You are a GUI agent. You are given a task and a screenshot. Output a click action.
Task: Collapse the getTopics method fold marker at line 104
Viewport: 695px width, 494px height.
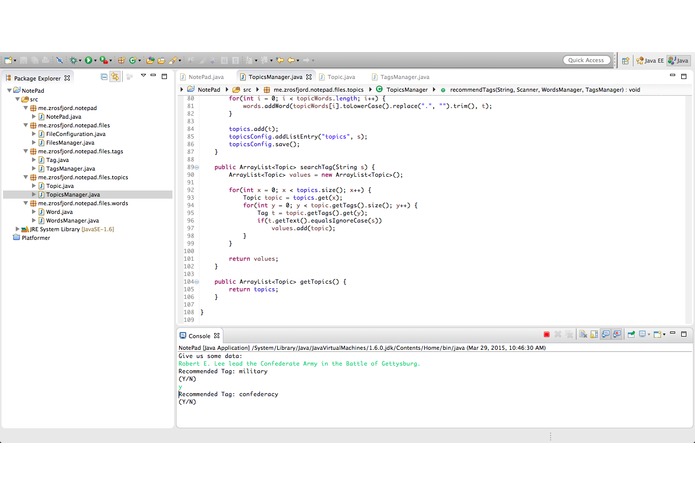click(x=197, y=282)
